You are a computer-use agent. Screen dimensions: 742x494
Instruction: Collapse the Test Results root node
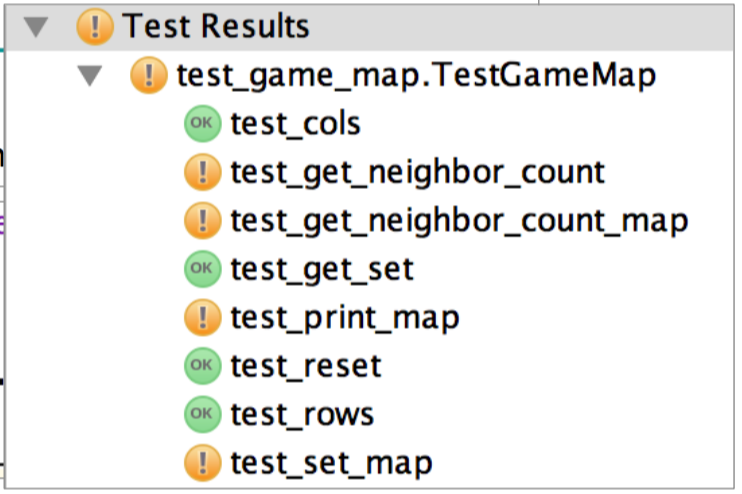point(36,28)
